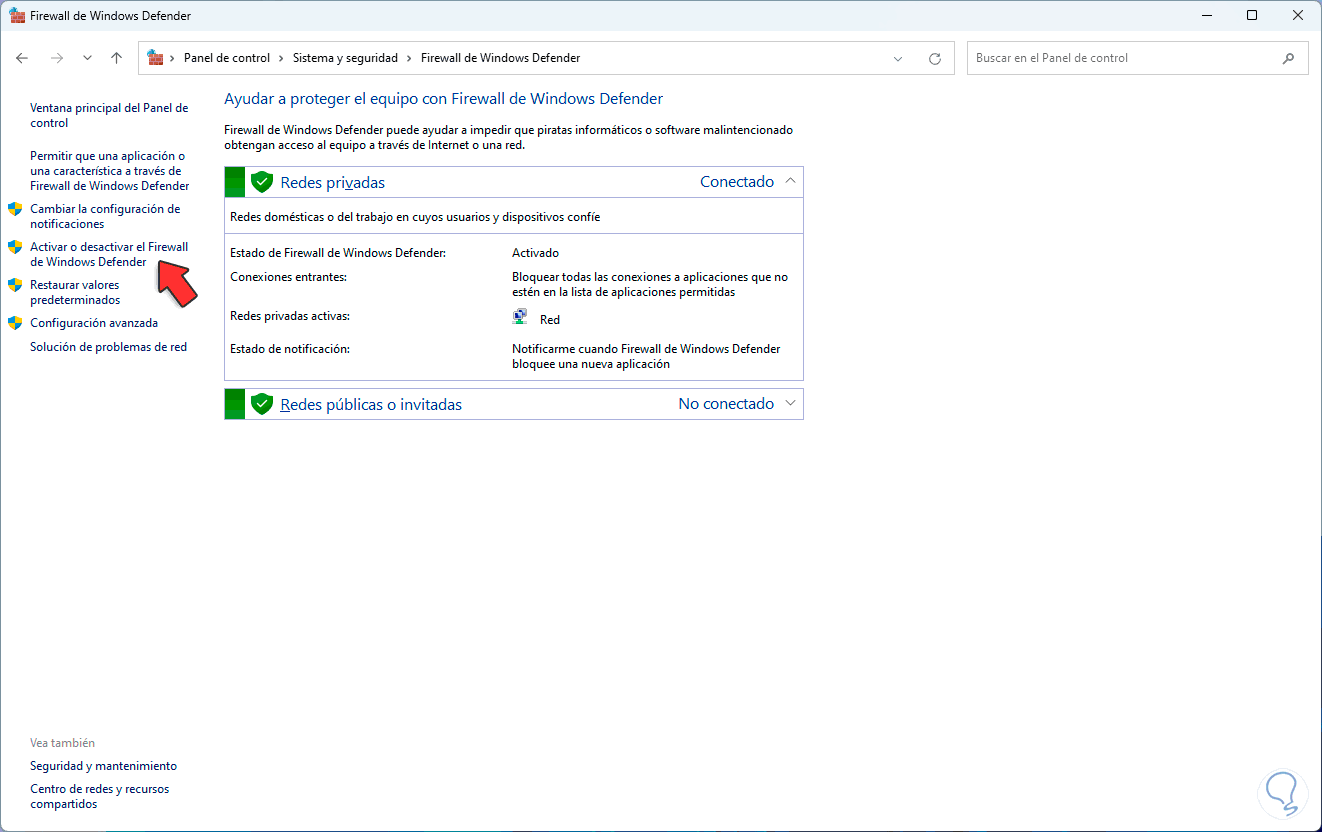Click the green shield next to 'Redes privadas'
Viewport: 1322px width, 832px height.
[262, 182]
